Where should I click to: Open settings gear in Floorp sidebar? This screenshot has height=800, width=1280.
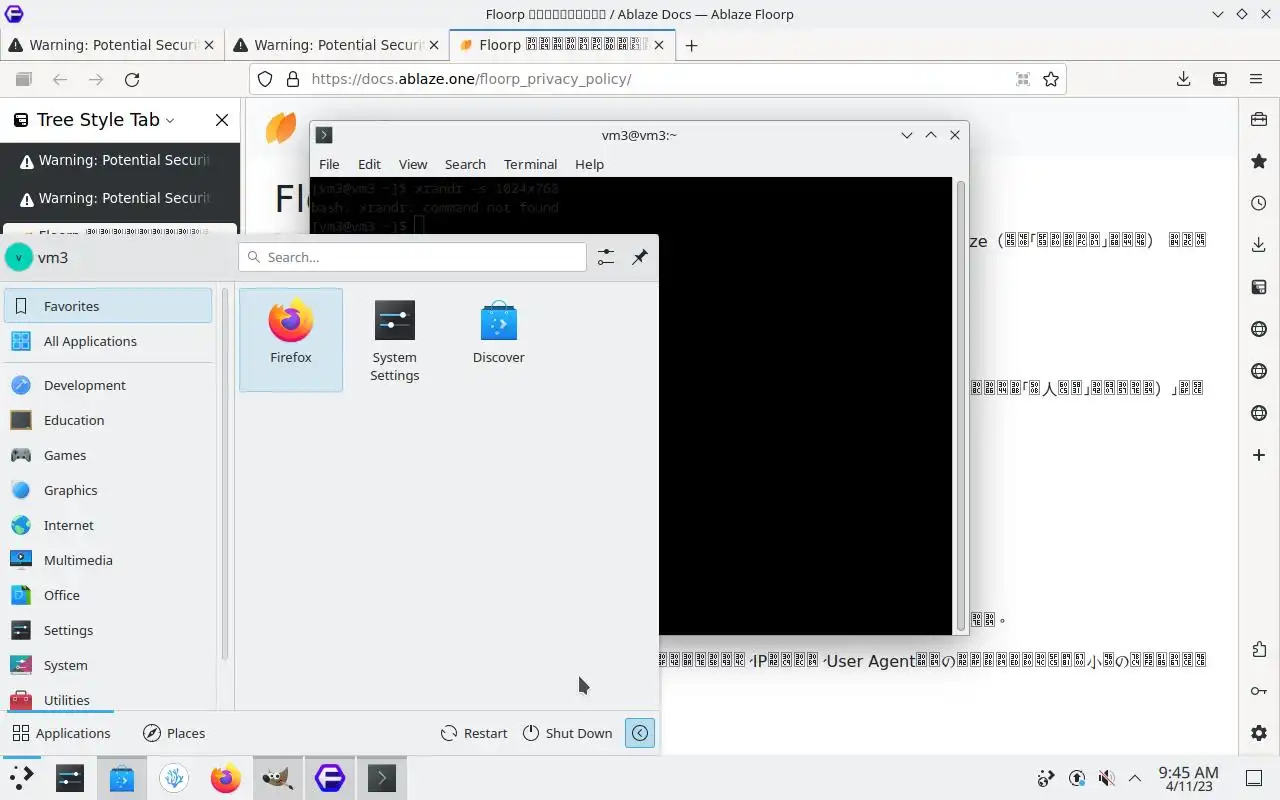[x=1259, y=733]
